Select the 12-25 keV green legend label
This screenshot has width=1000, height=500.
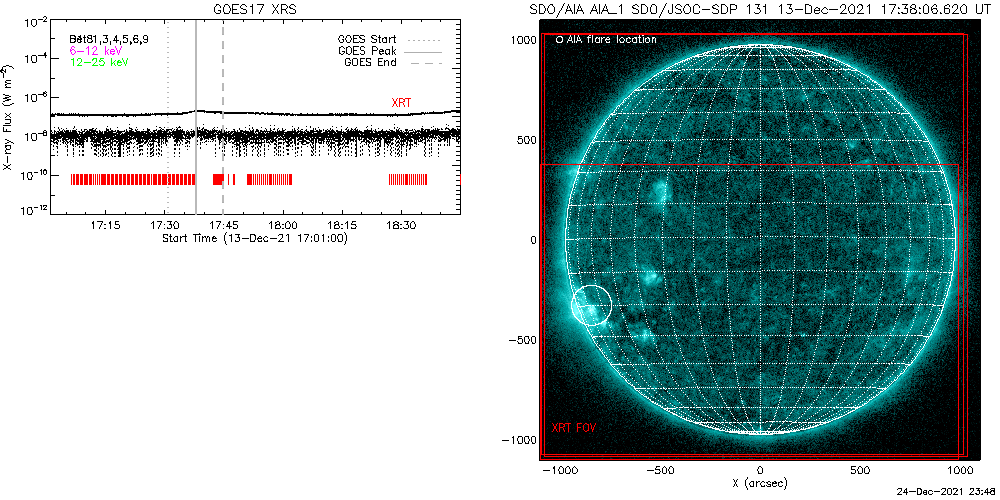[x=99, y=61]
